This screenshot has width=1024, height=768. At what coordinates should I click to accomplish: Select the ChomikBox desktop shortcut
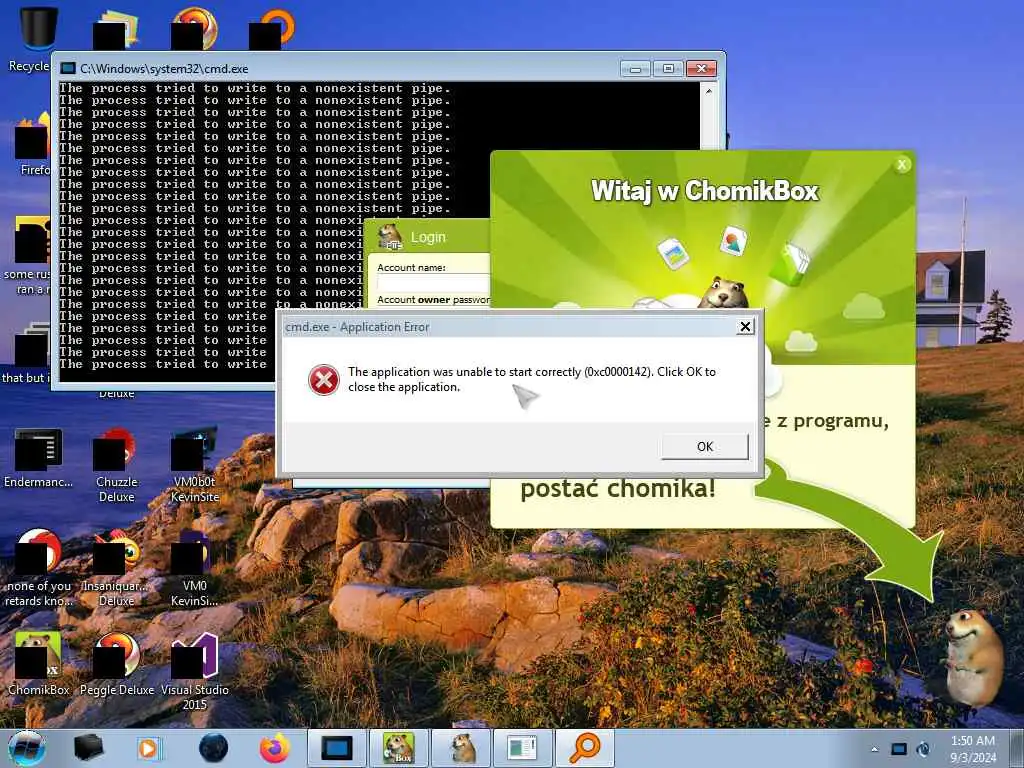pos(39,664)
